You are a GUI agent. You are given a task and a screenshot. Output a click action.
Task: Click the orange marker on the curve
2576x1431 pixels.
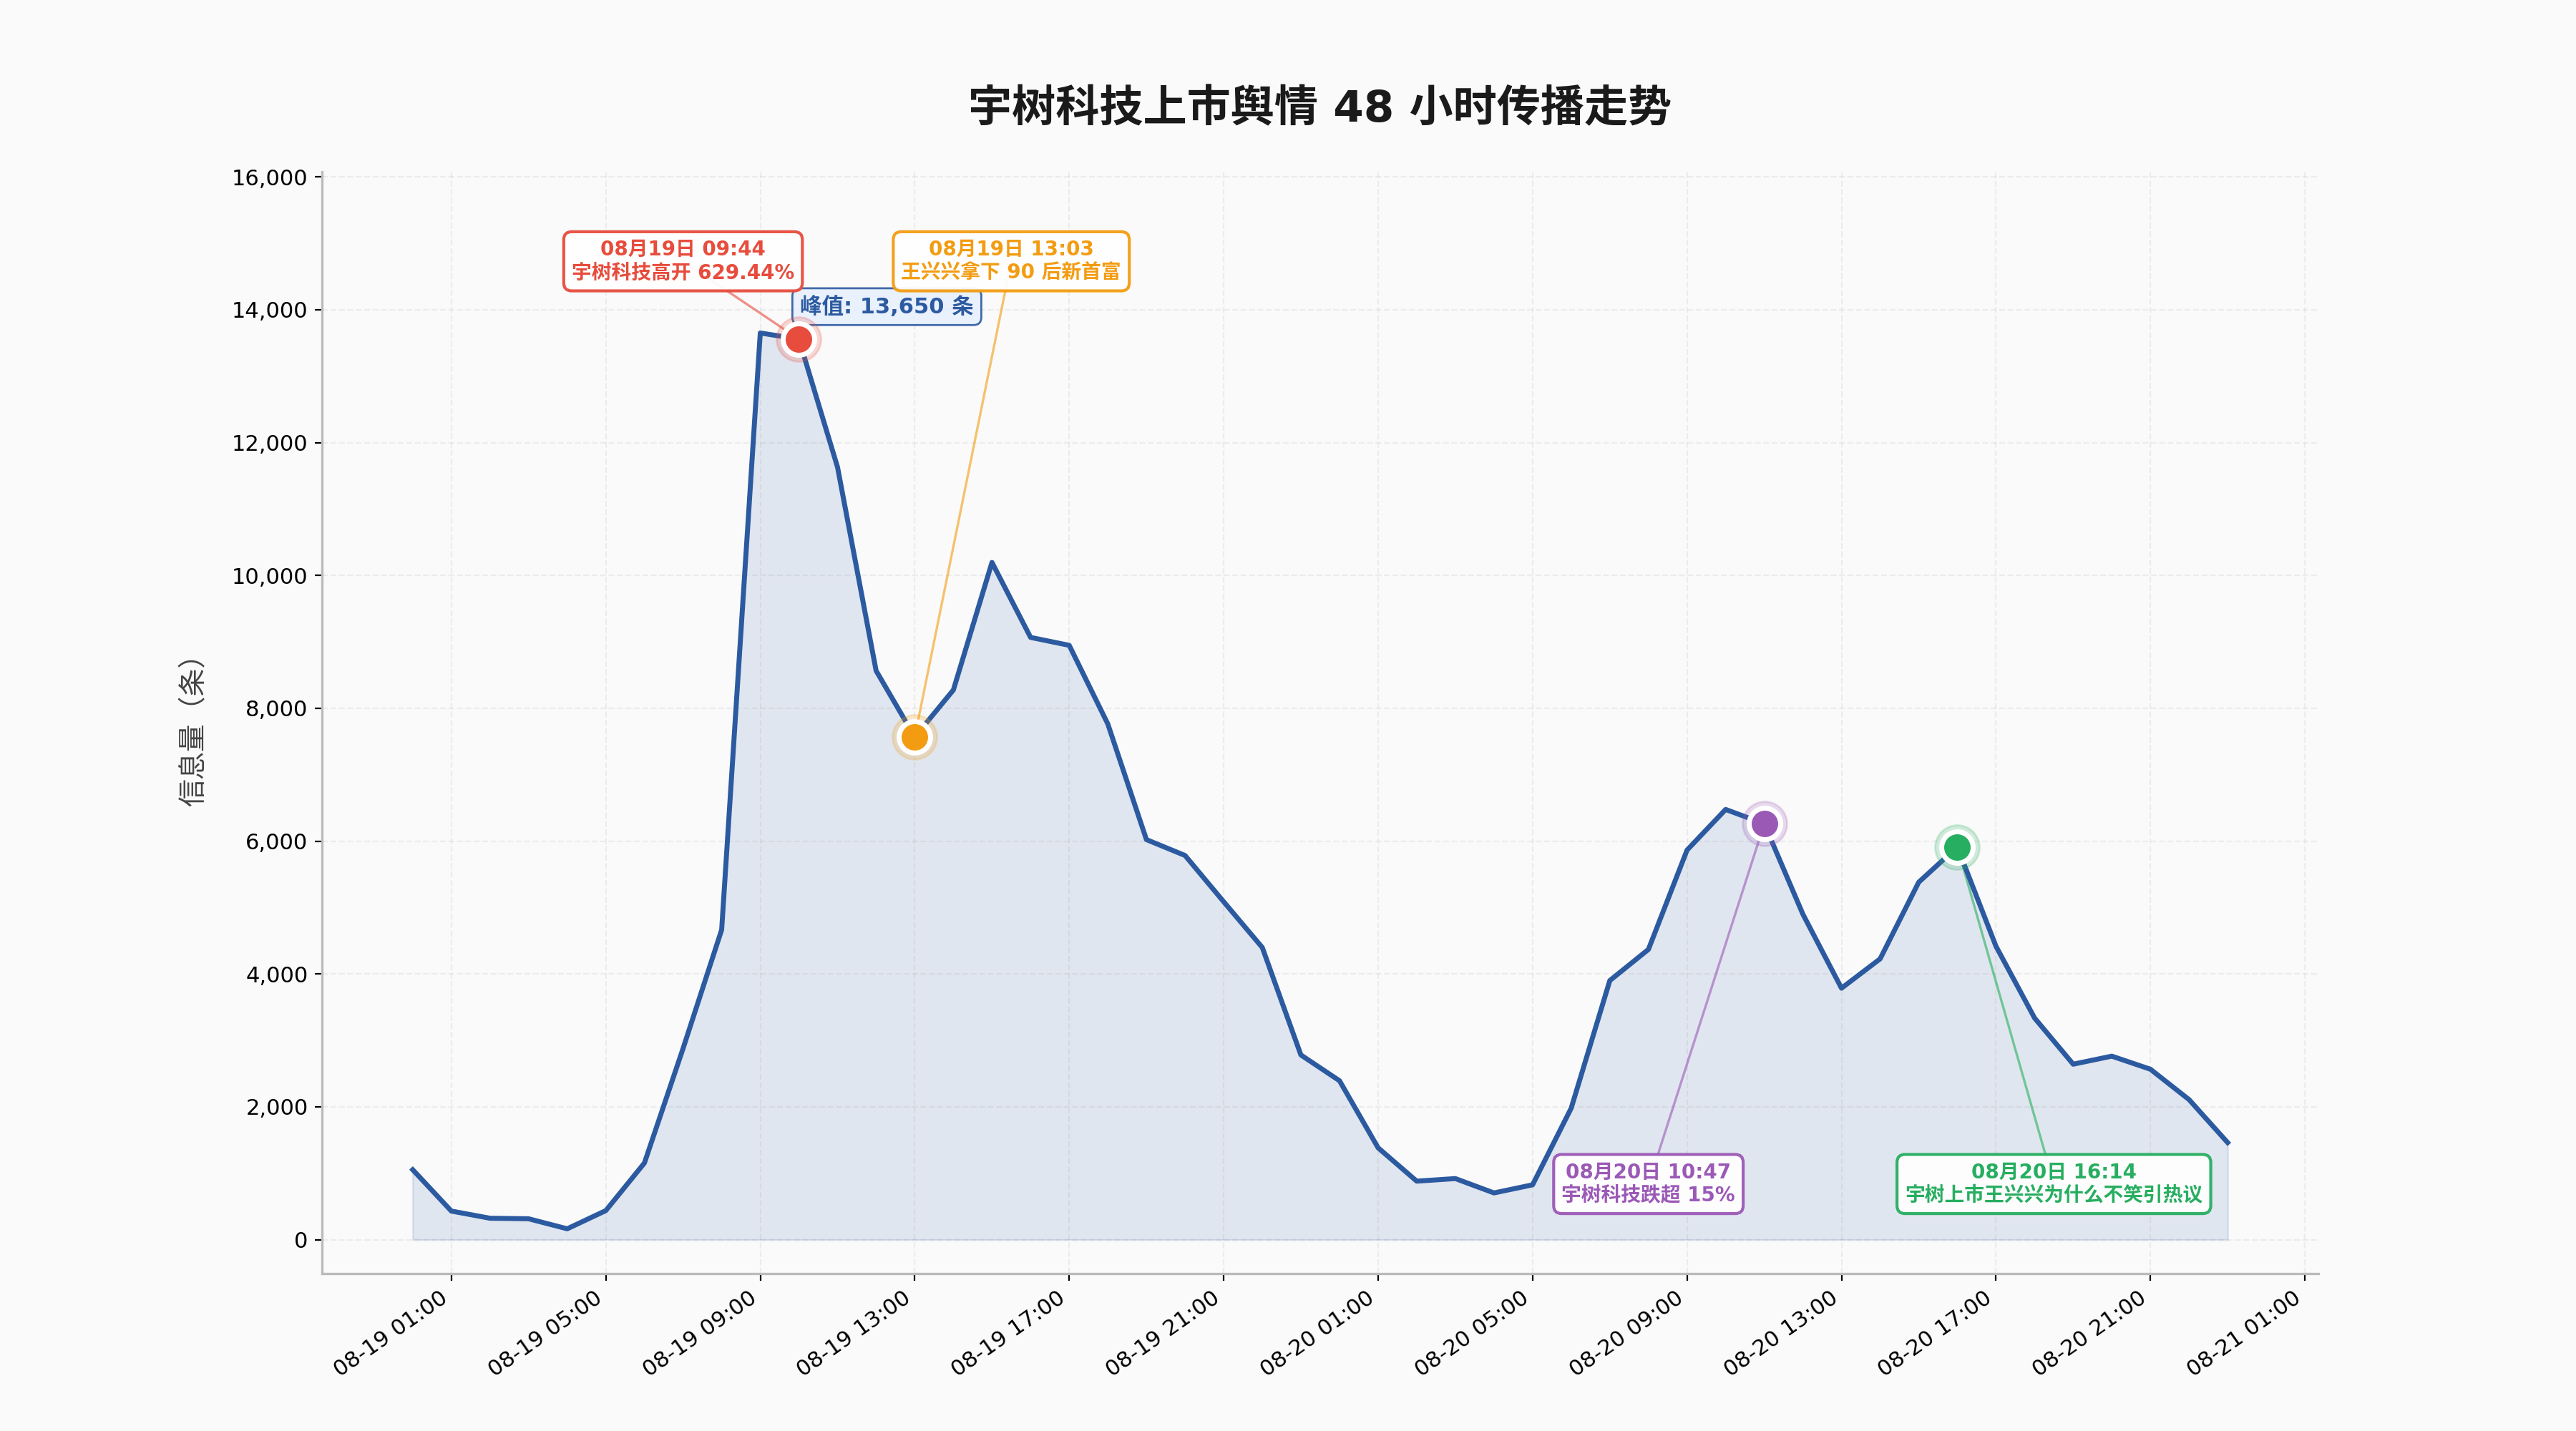click(x=914, y=737)
